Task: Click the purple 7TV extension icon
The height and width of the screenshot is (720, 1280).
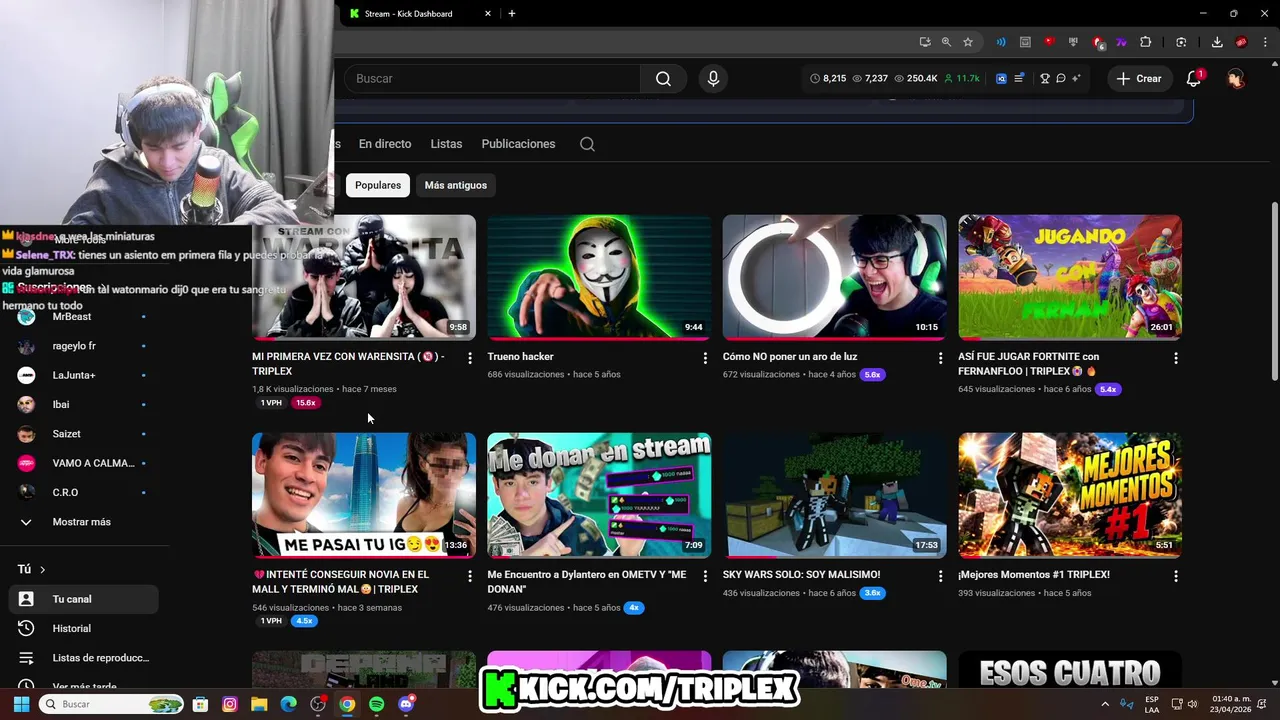Action: coord(1121,42)
